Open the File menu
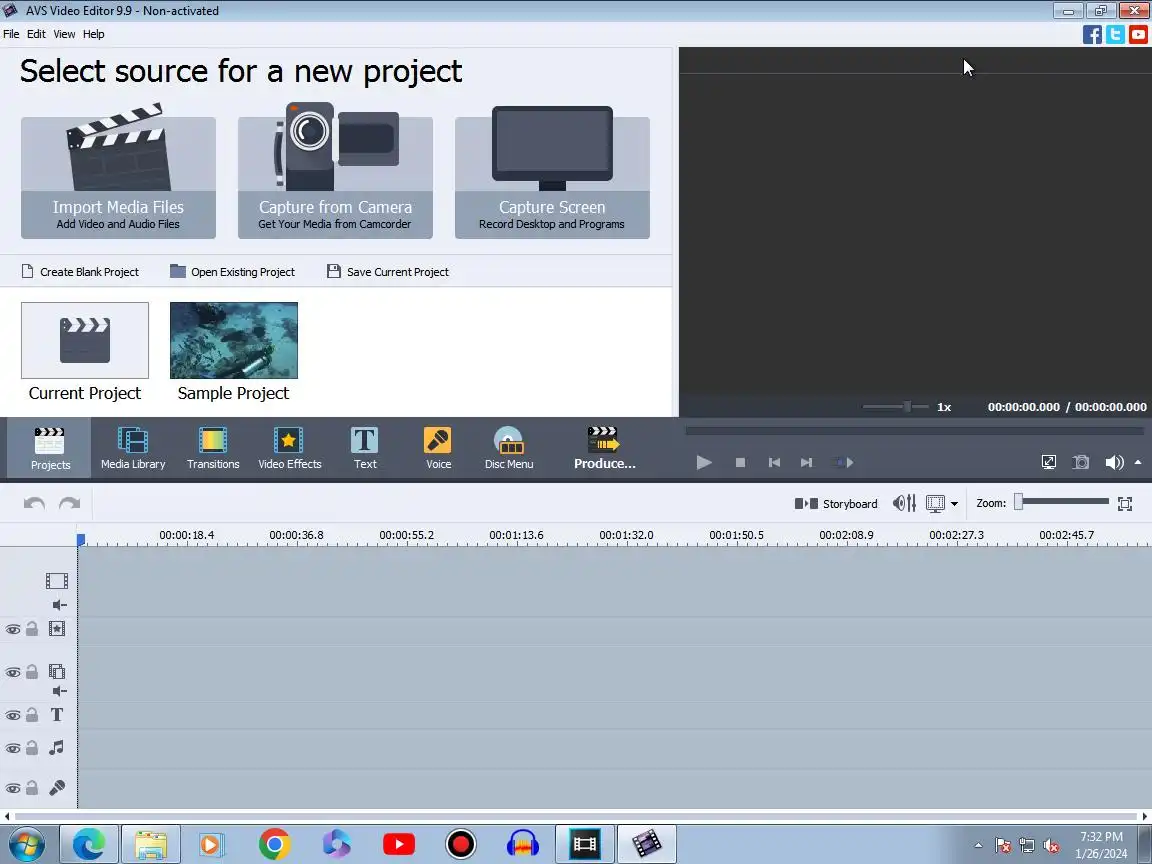The width and height of the screenshot is (1152, 864). pos(11,34)
